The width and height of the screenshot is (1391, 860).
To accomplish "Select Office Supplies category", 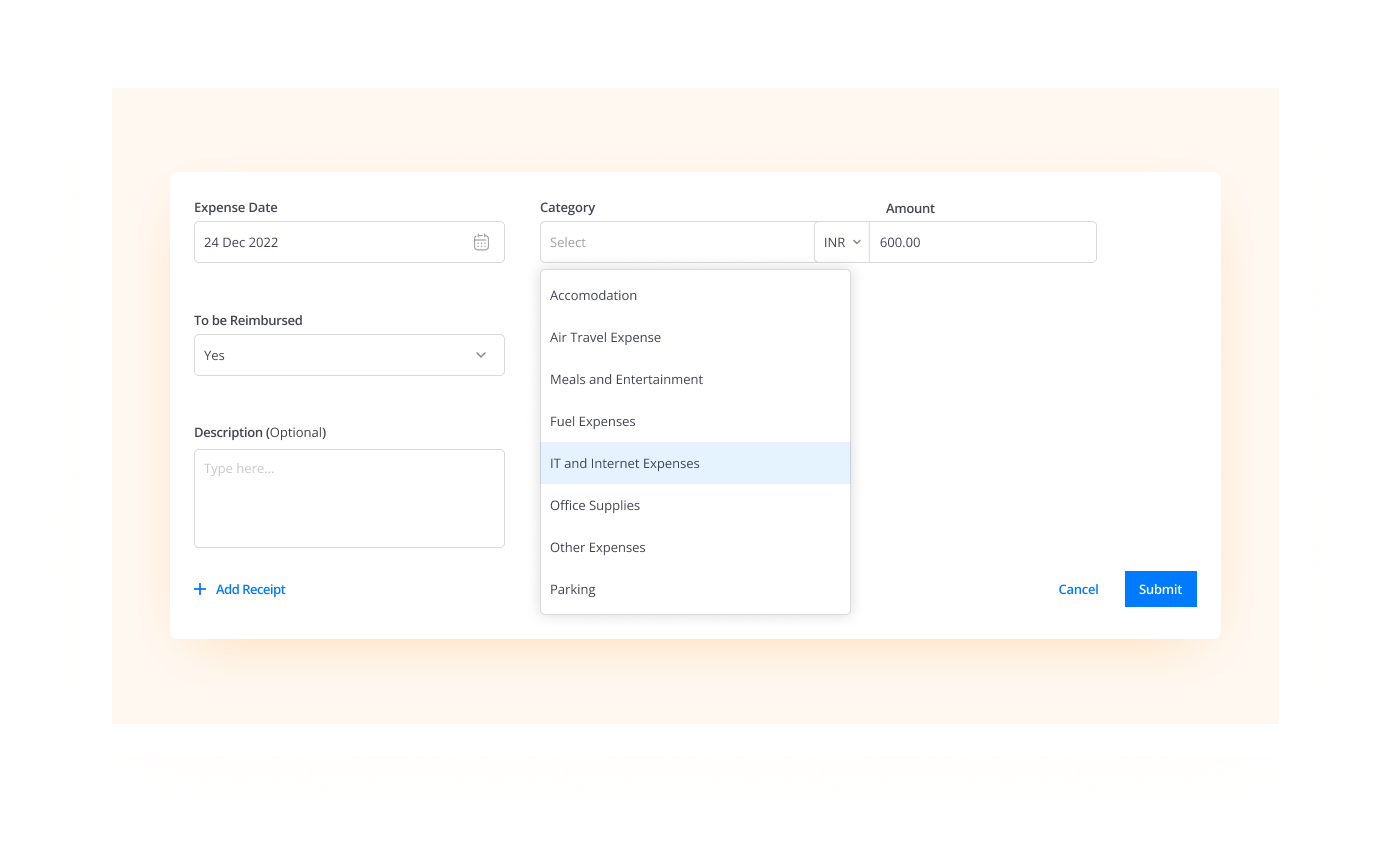I will tap(595, 505).
